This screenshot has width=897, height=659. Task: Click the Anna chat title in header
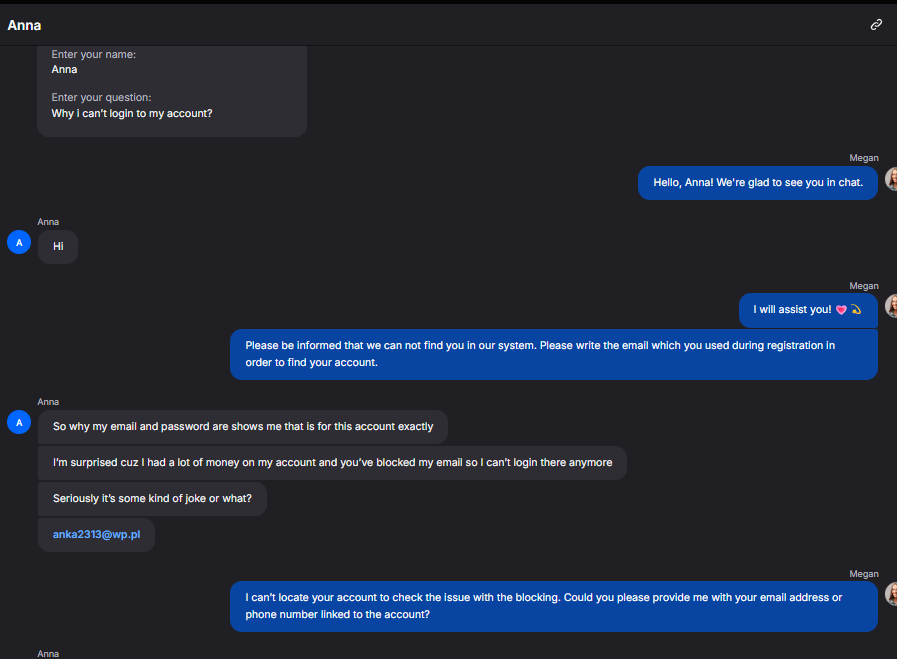[x=24, y=25]
